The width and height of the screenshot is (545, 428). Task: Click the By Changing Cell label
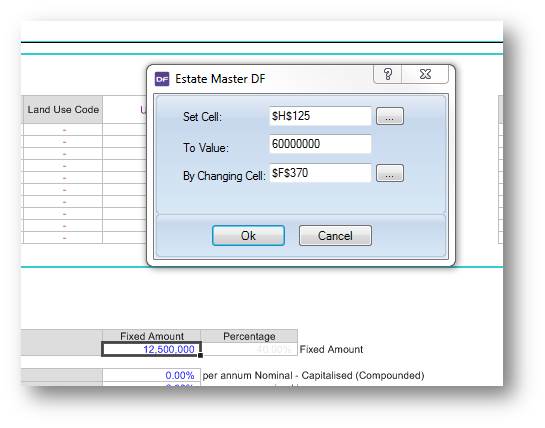coord(224,176)
